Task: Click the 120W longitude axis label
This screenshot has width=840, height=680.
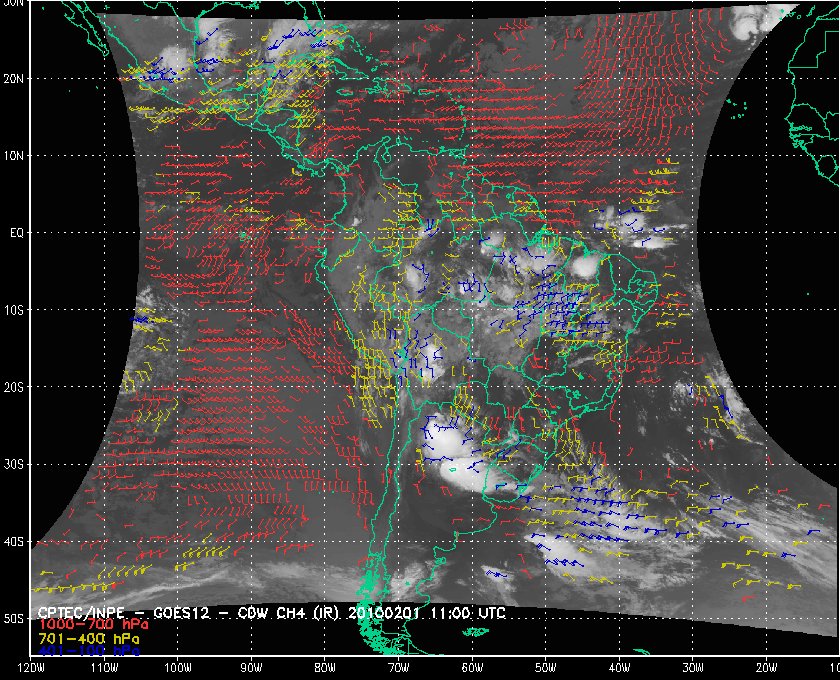Action: [x=31, y=667]
